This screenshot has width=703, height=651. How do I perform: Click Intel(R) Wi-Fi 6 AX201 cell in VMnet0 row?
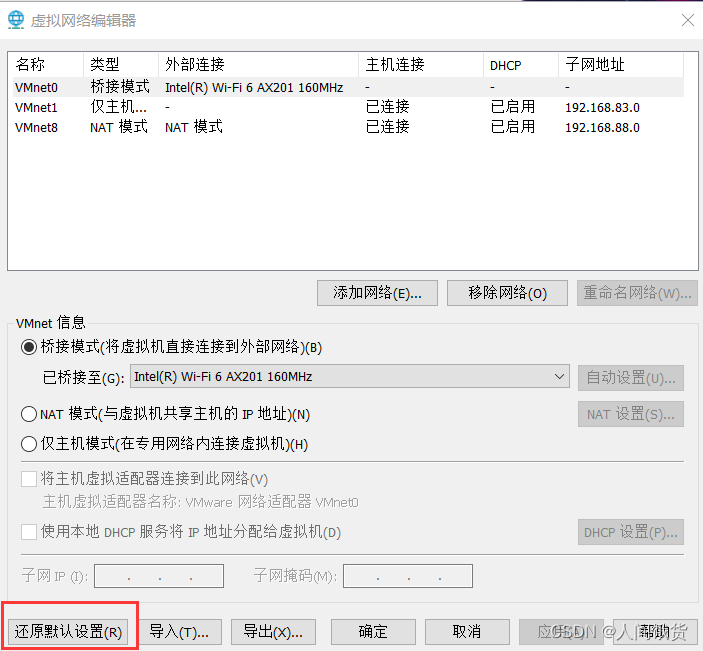(x=254, y=87)
